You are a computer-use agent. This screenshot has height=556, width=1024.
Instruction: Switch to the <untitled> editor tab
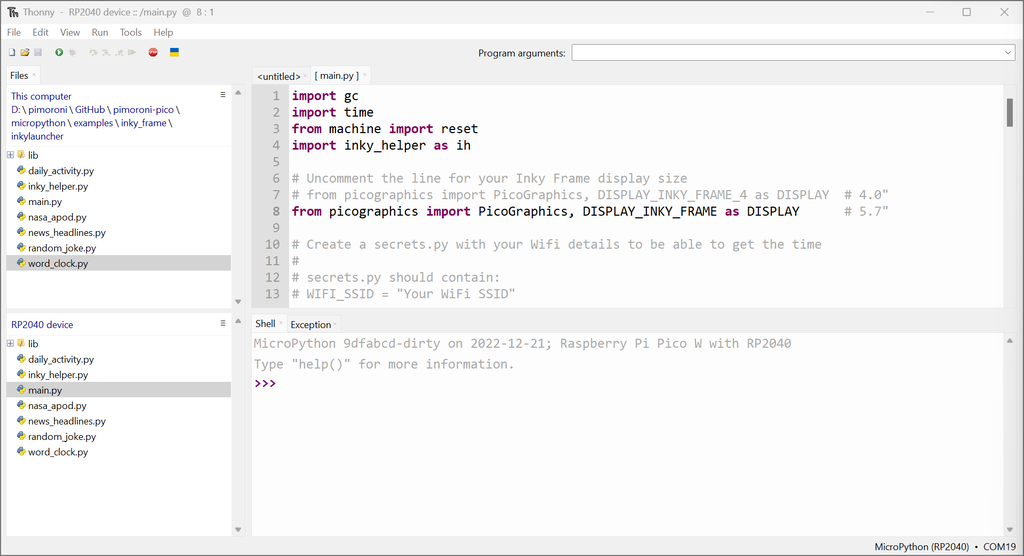[278, 76]
